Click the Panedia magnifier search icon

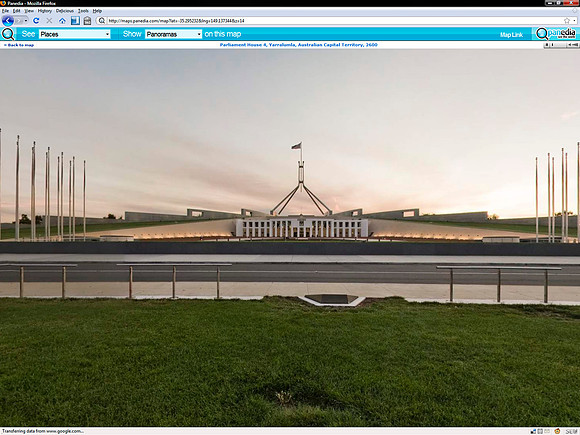click(8, 34)
